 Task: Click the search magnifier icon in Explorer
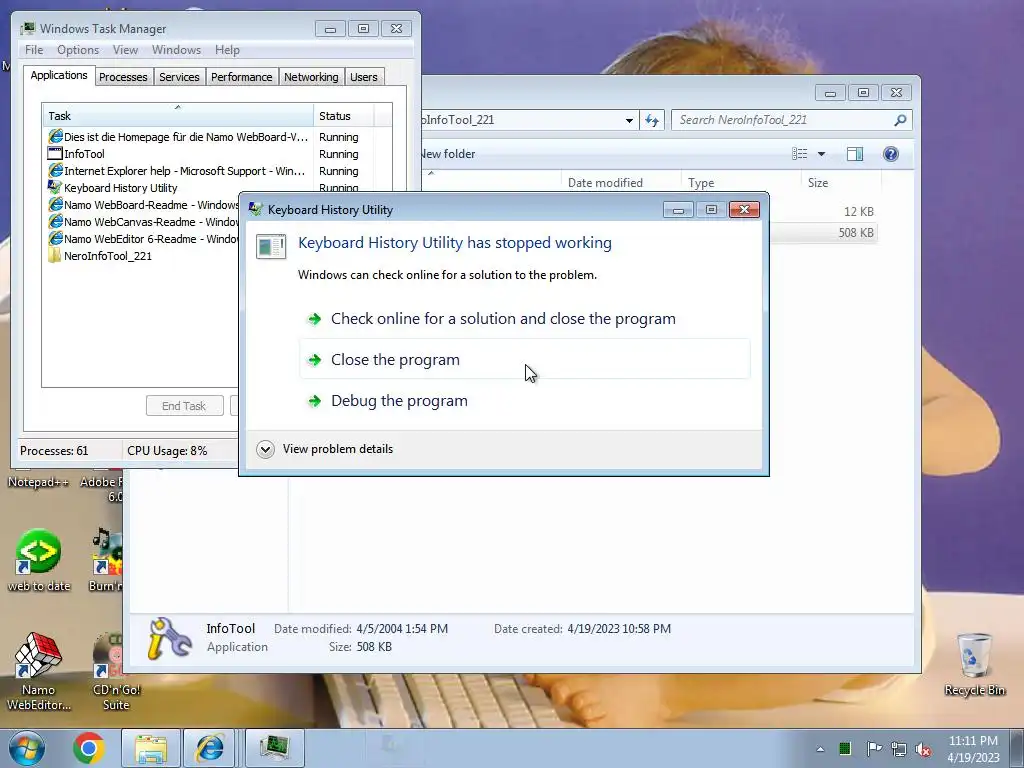tap(900, 120)
